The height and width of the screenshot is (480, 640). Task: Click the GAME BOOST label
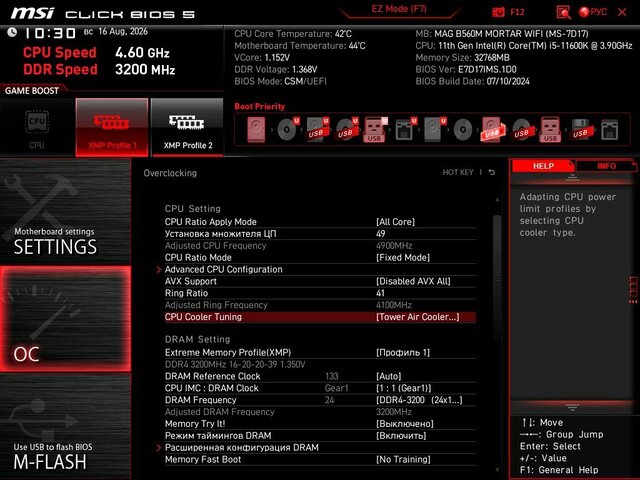(32, 91)
